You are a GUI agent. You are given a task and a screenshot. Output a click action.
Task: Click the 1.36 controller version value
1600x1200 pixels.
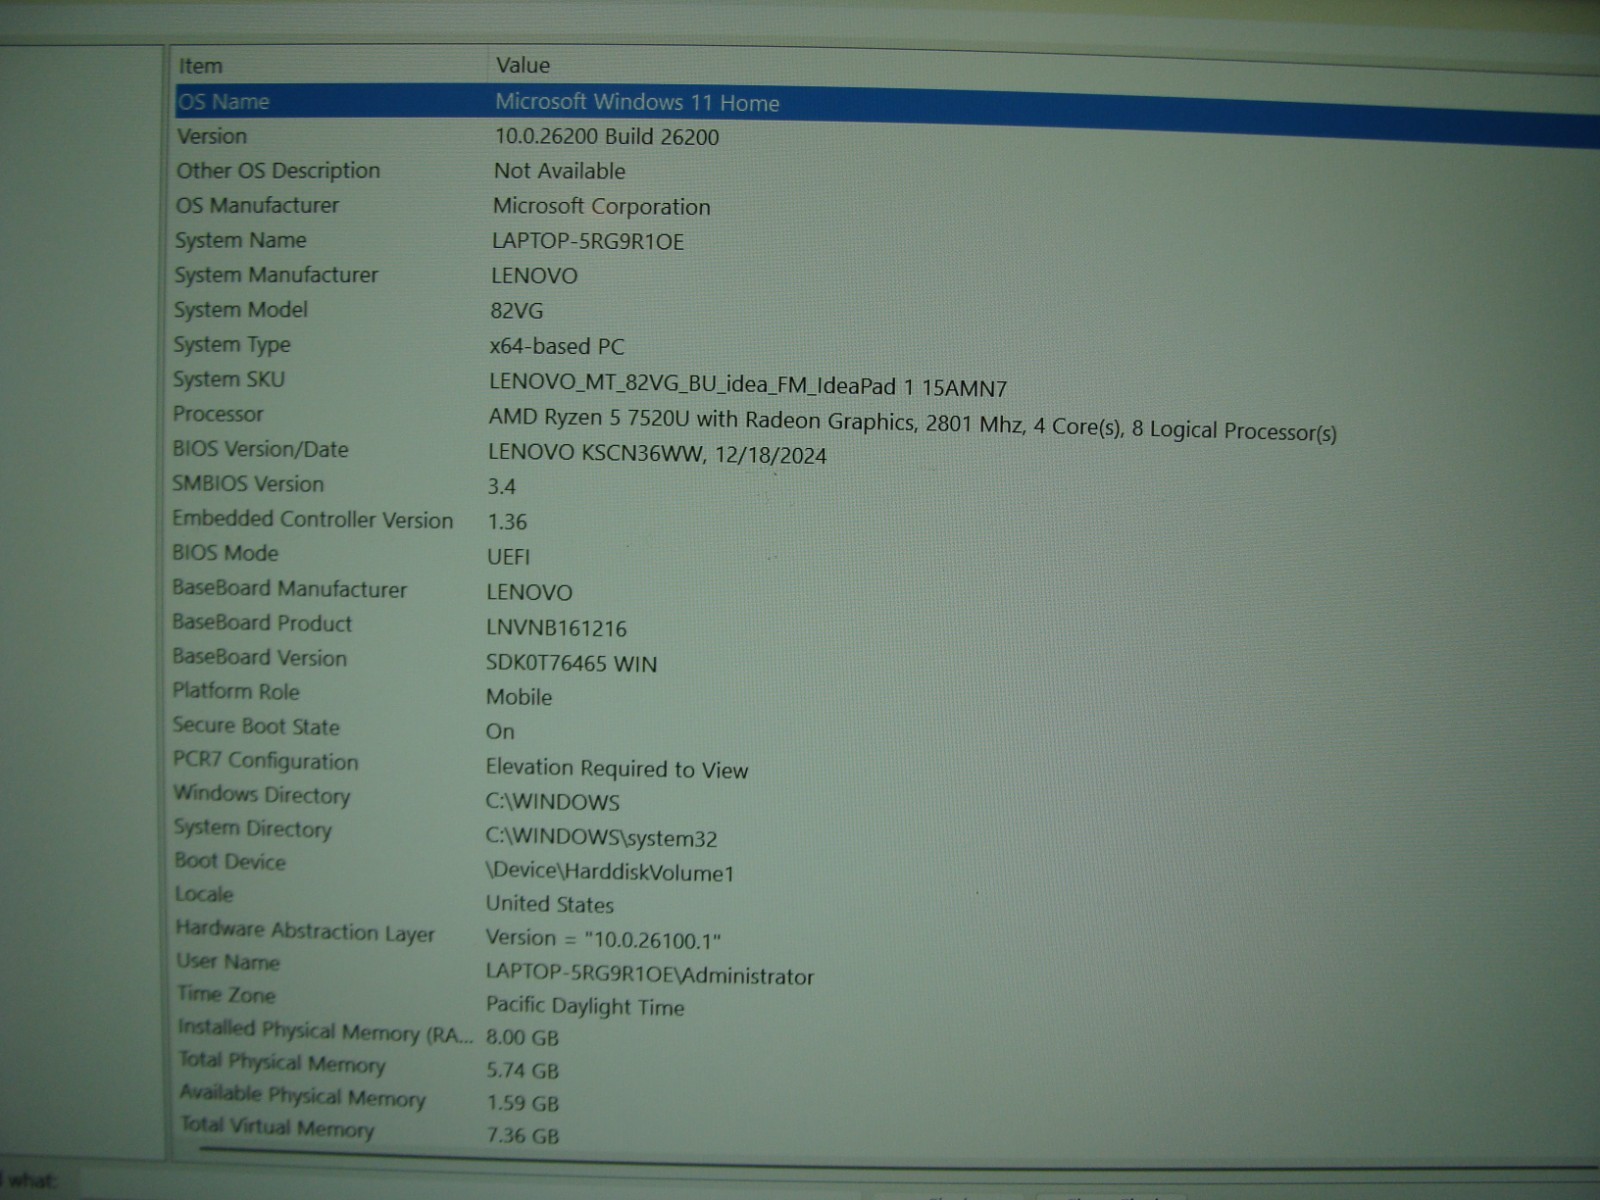tap(507, 522)
